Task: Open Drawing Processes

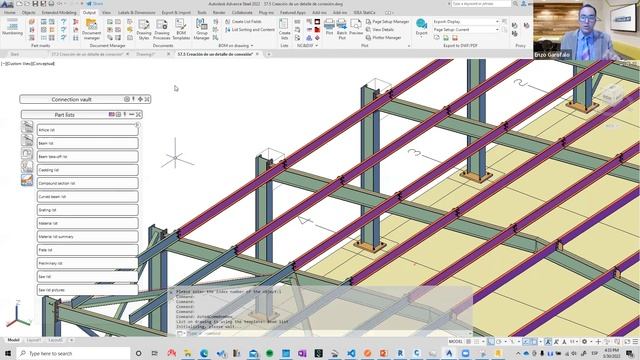Action: (162, 29)
